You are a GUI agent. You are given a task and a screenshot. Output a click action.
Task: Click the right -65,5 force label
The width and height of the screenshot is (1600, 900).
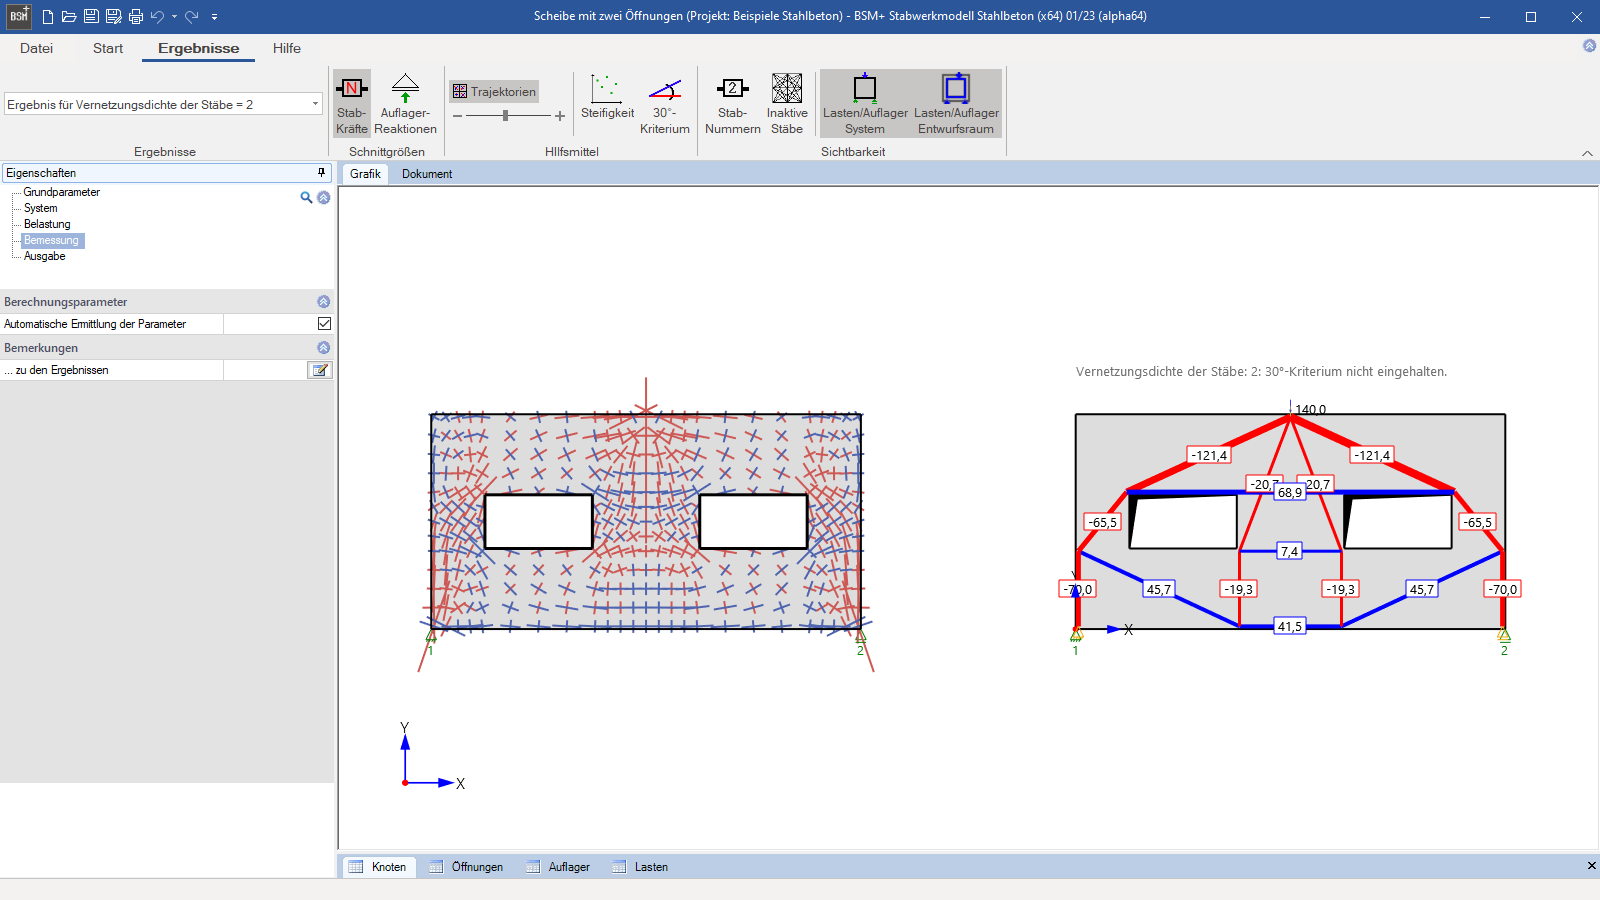pyautogui.click(x=1478, y=522)
